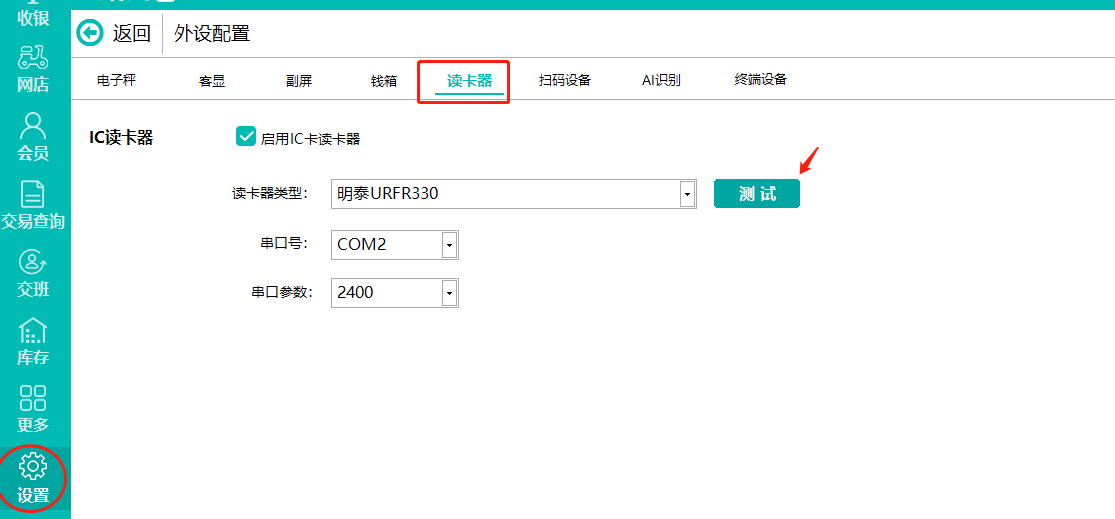Click the 测试 test button

pos(757,193)
